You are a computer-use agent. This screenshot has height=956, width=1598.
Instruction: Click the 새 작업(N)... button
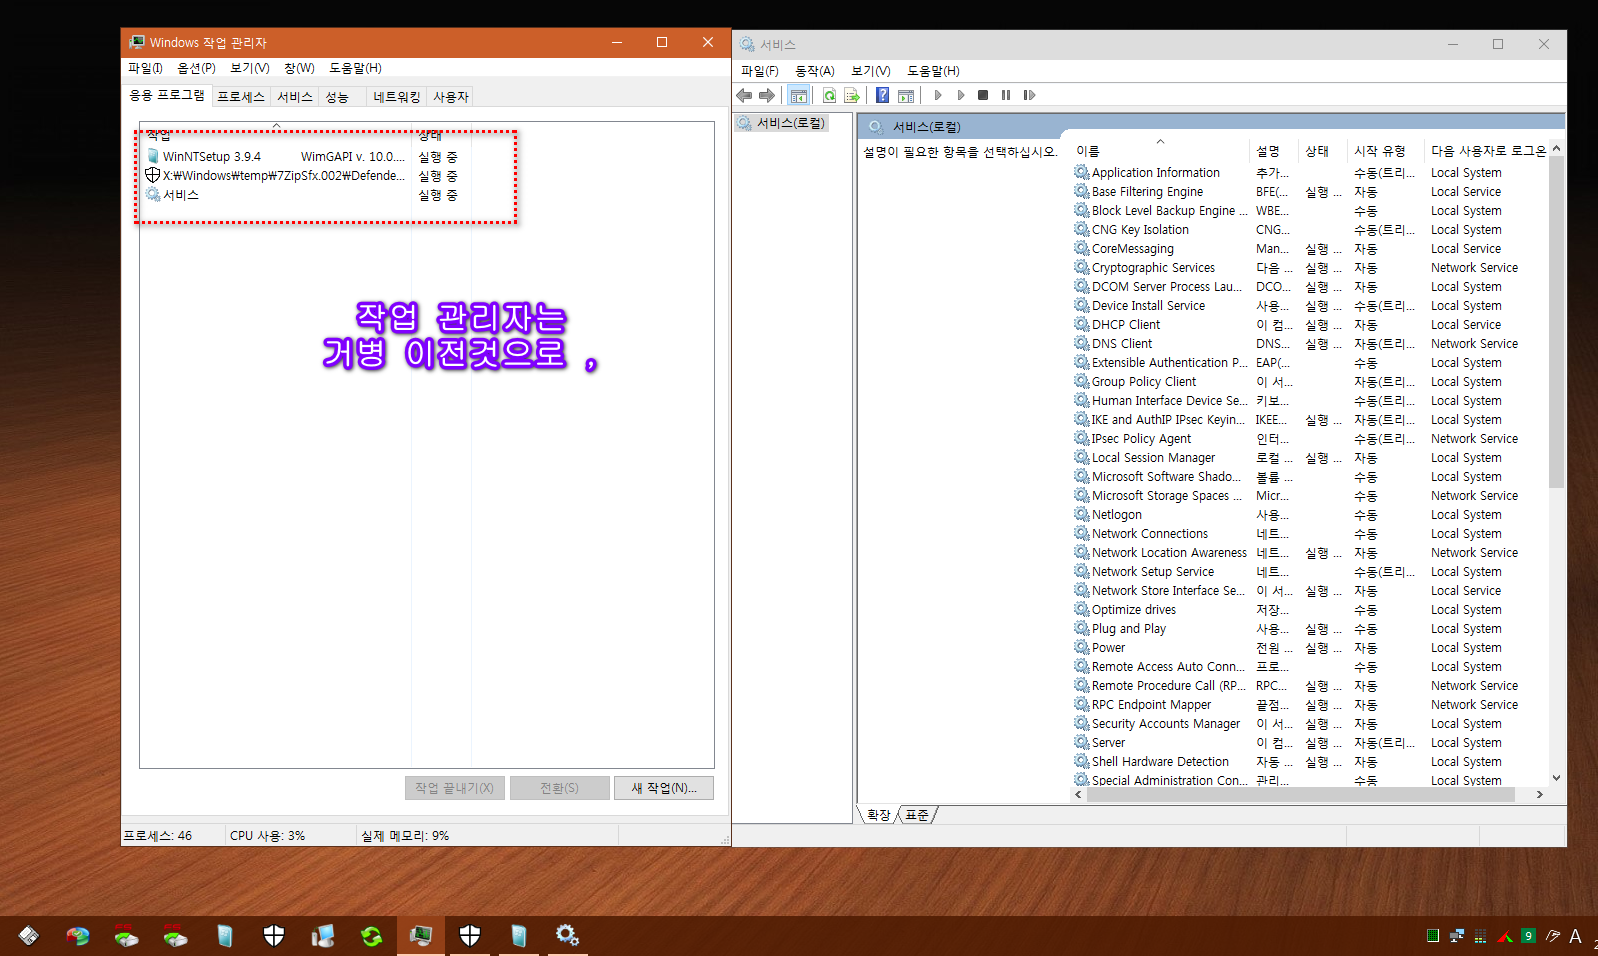pos(664,788)
